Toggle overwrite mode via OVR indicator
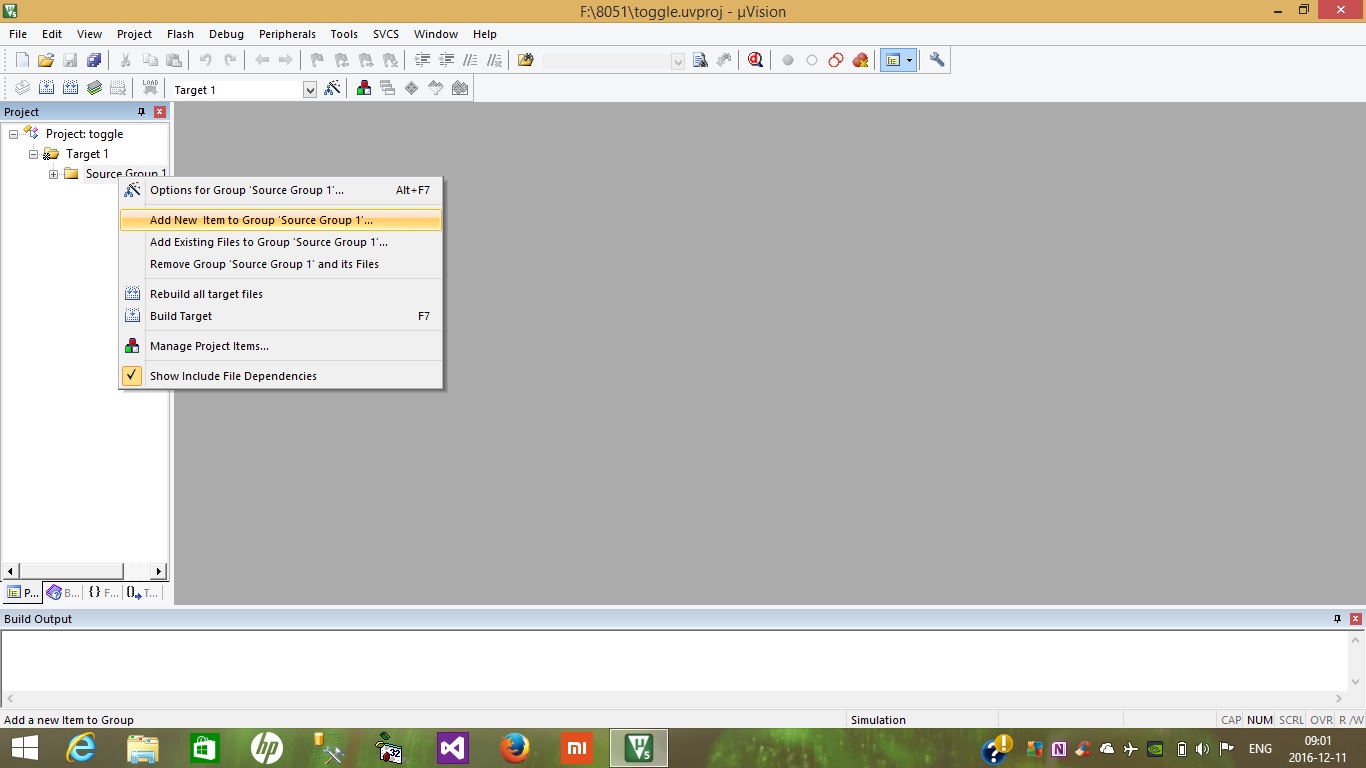Viewport: 1366px width, 768px height. [x=1322, y=720]
